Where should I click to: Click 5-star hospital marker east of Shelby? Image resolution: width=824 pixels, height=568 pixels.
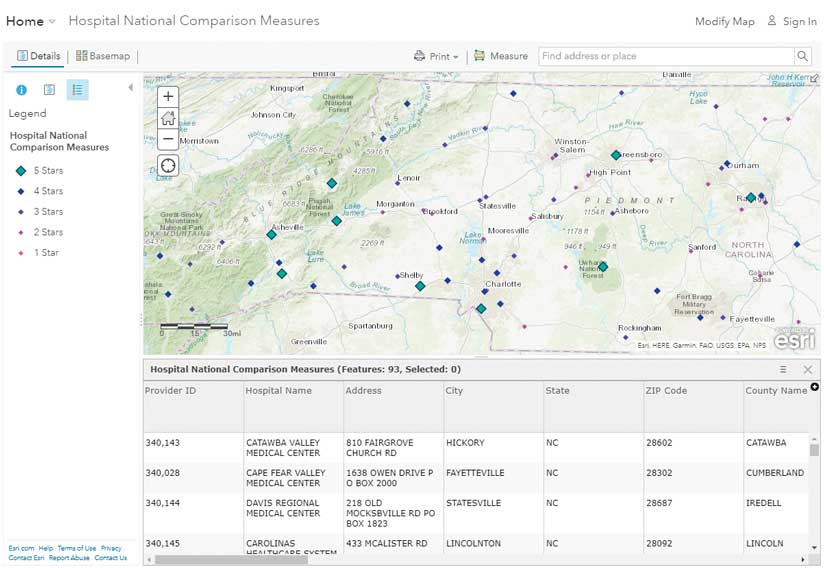pyautogui.click(x=420, y=286)
